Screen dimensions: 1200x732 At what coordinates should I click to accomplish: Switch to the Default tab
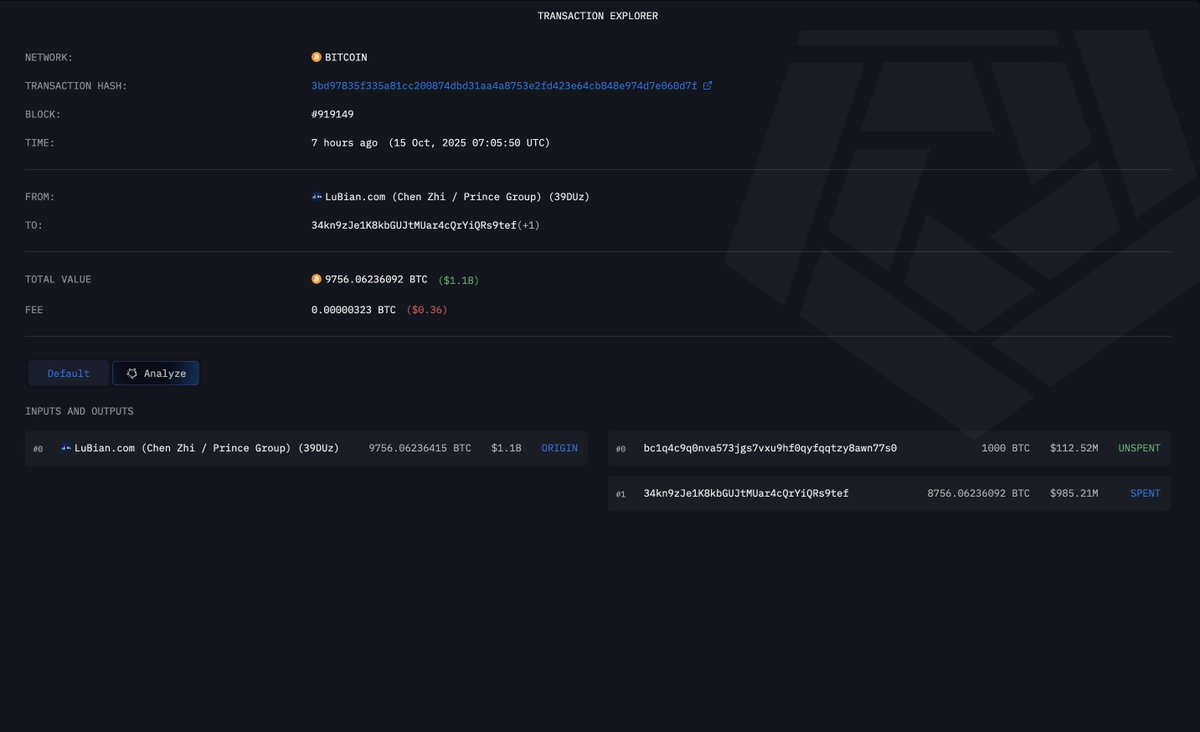coord(68,373)
